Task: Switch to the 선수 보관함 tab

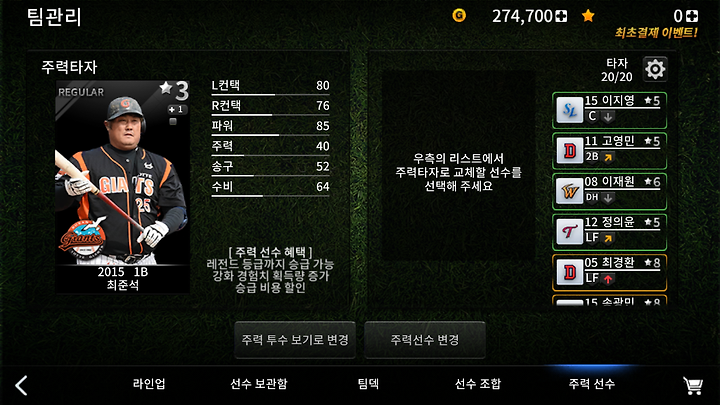Action: (x=259, y=383)
